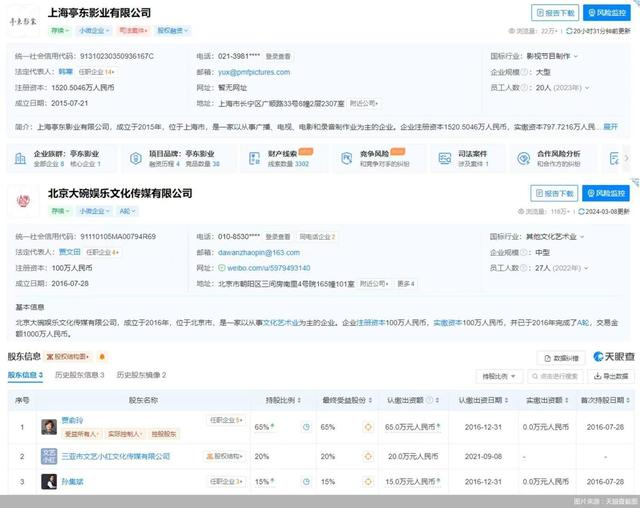Click orange bell icon beside 股权结构图

click(102, 357)
